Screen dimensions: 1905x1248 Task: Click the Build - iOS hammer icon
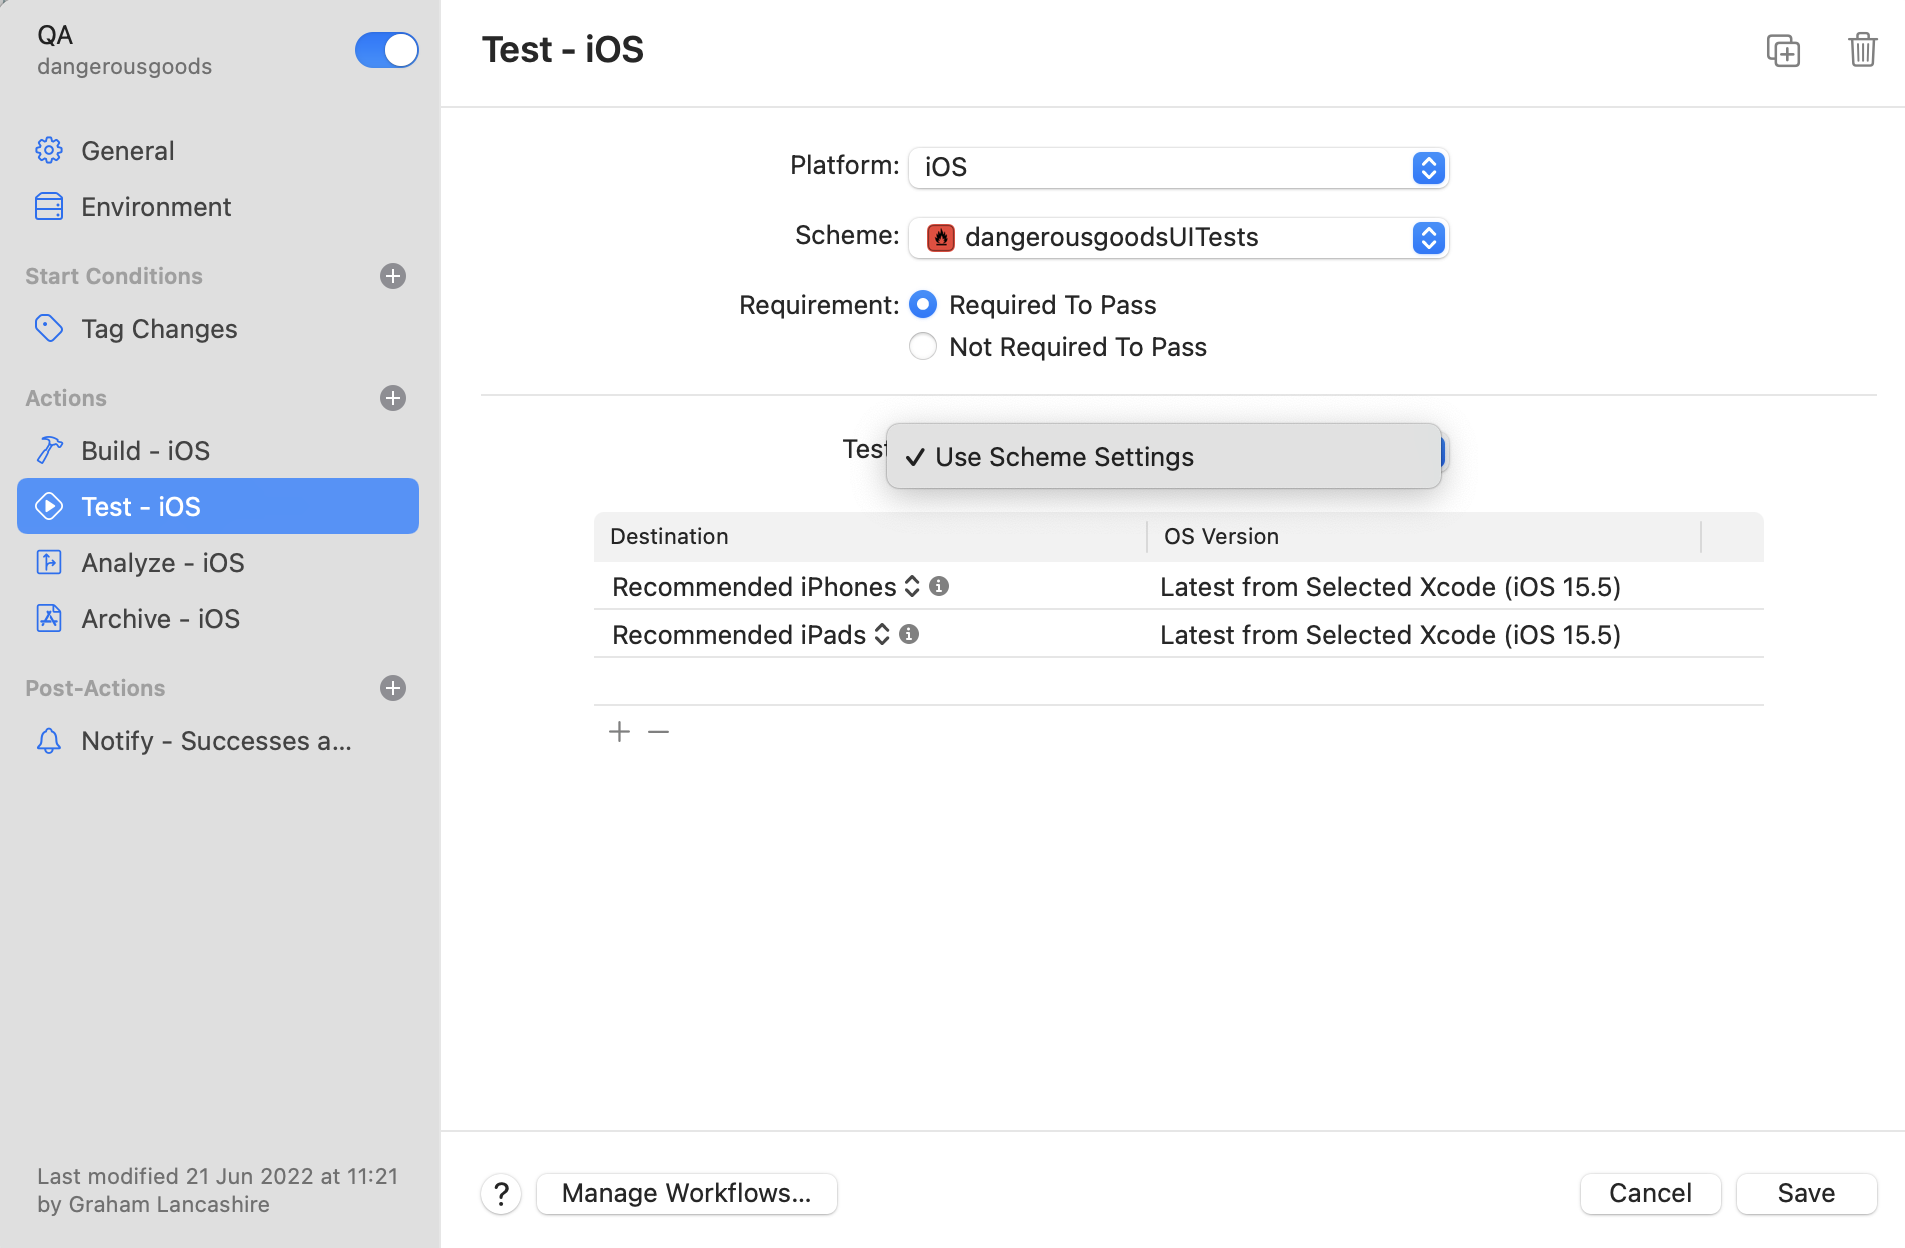49,450
